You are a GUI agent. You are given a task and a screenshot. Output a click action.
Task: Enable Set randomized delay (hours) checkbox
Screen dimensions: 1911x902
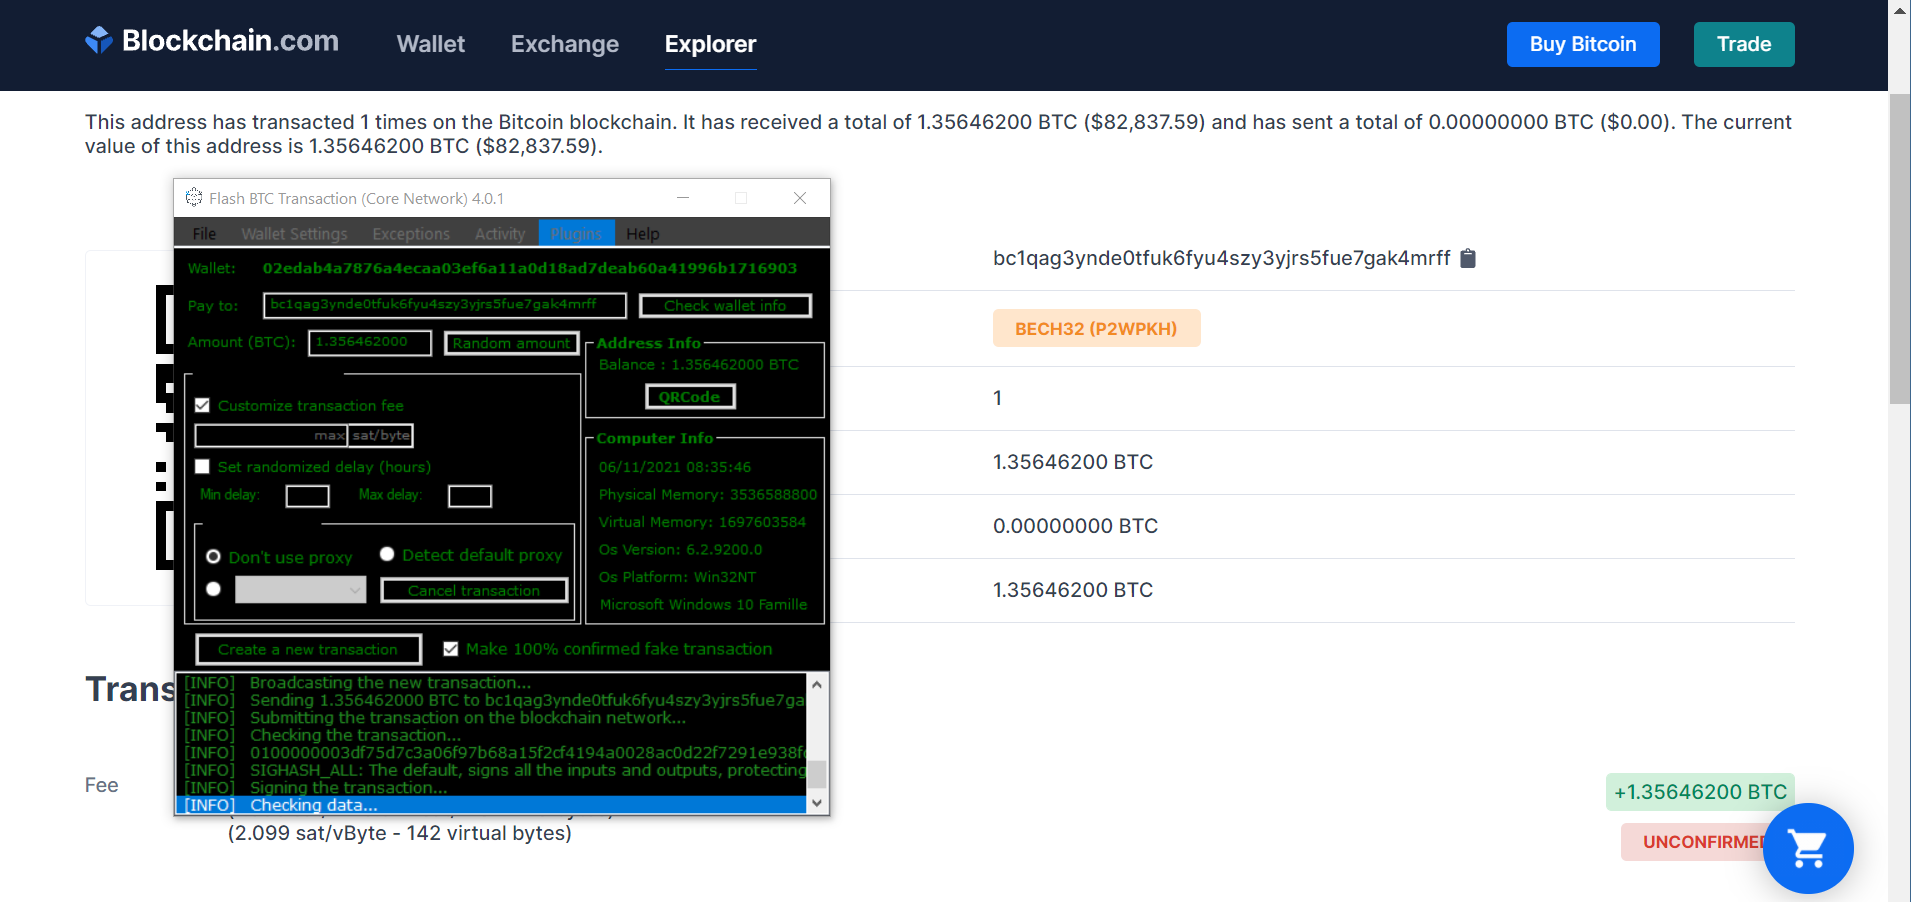(203, 467)
